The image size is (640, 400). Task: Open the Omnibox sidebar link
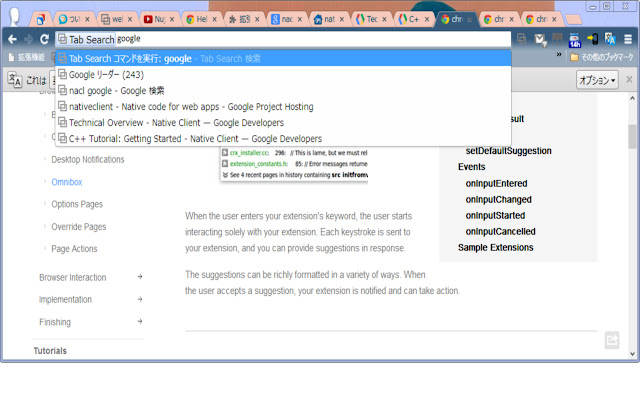pos(67,182)
